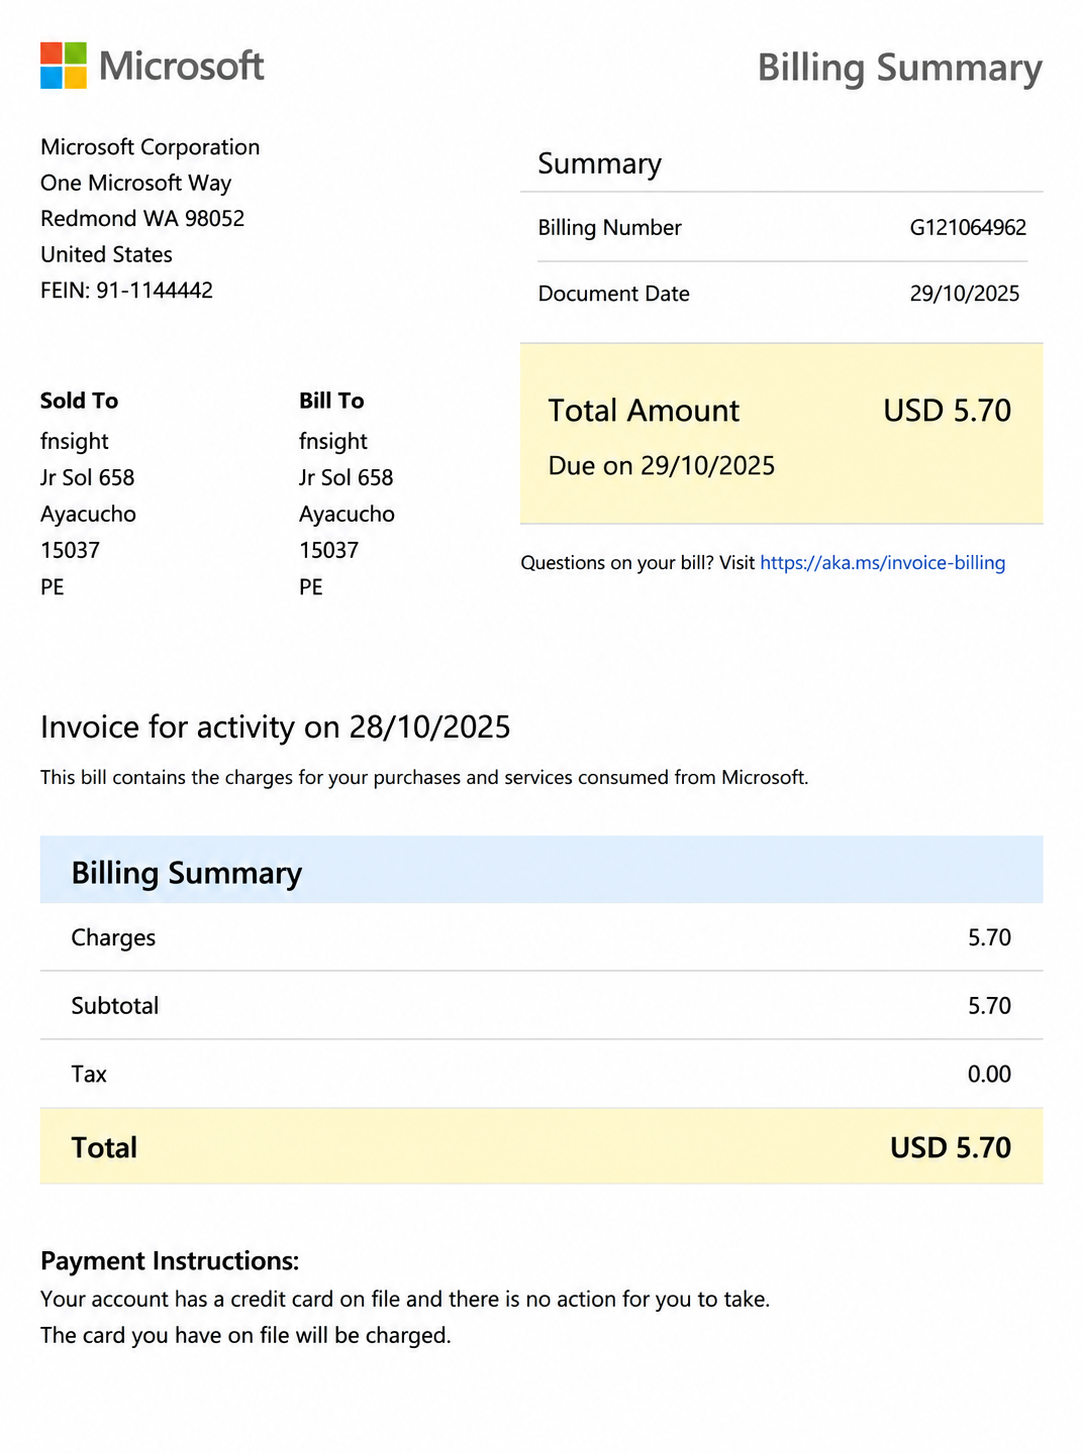Click 'The card you have on file' sentence
1083x1453 pixels.
(x=246, y=1336)
